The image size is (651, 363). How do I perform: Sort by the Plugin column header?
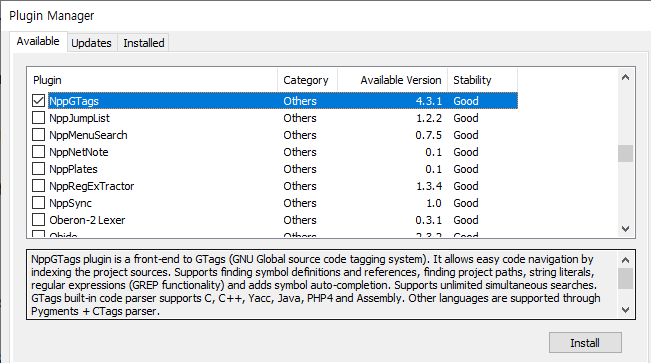152,80
